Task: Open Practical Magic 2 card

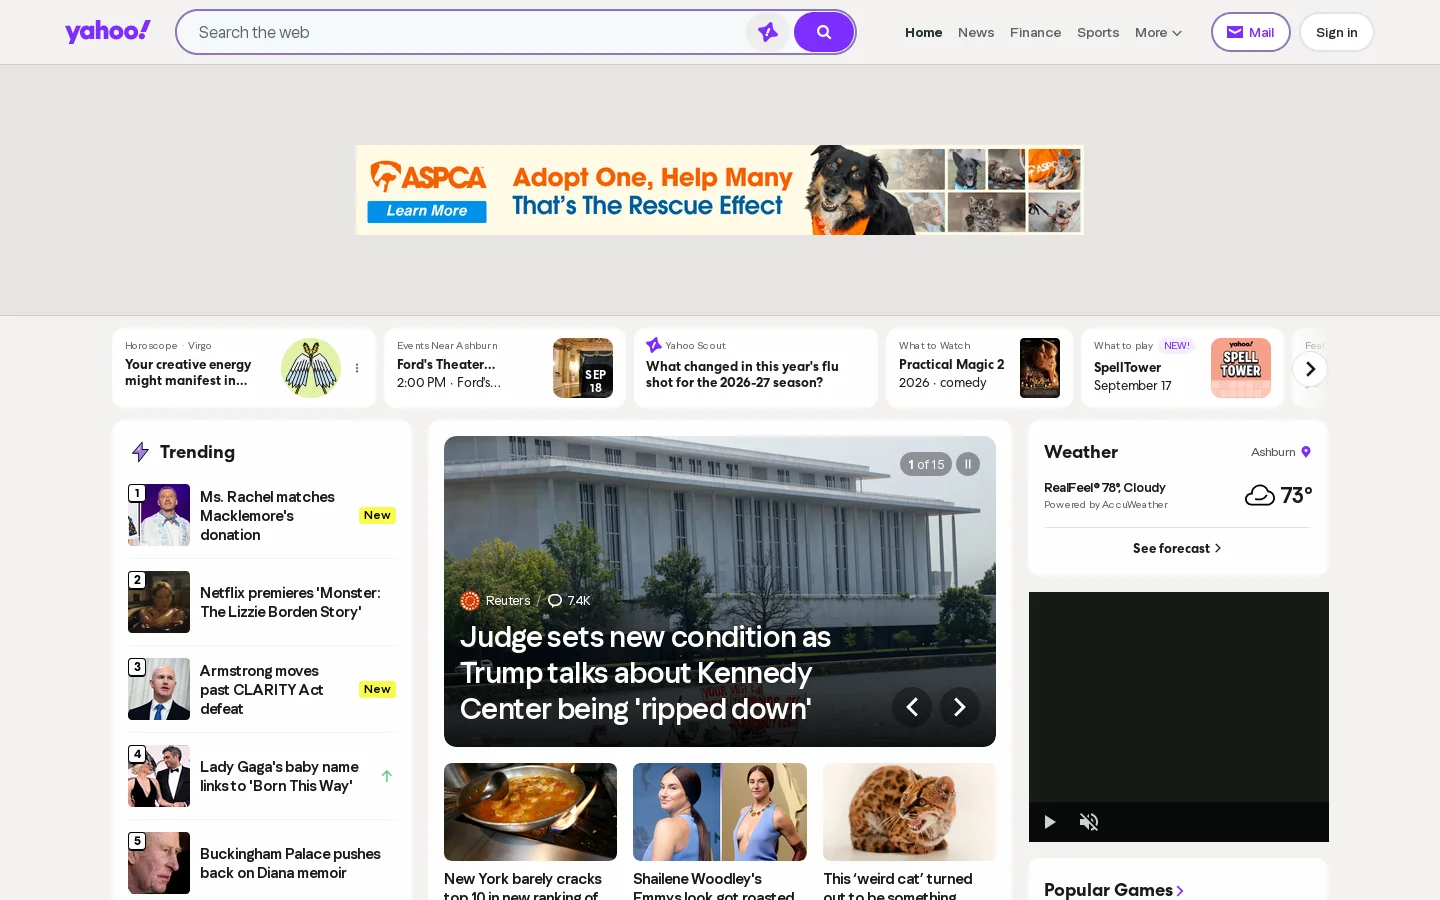Action: [979, 368]
